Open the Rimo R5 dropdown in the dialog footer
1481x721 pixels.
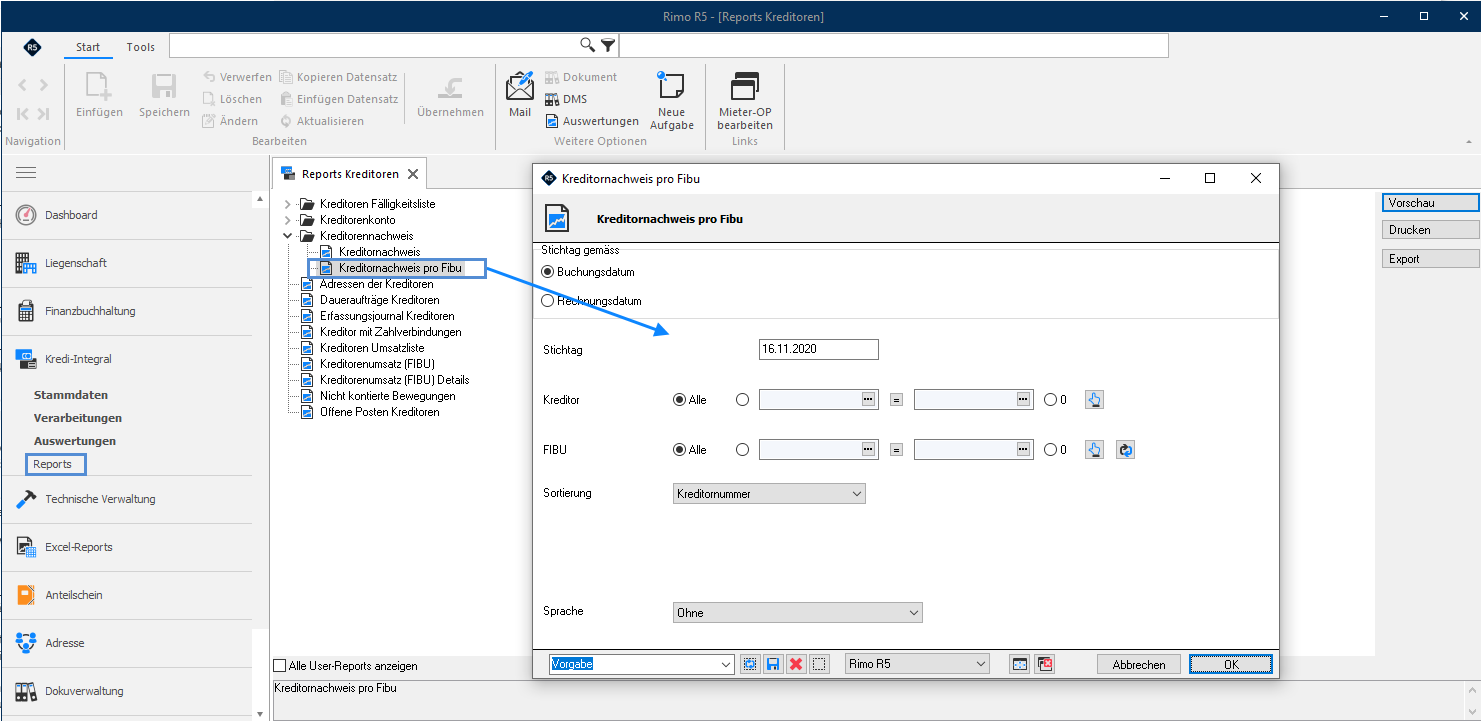pyautogui.click(x=917, y=664)
